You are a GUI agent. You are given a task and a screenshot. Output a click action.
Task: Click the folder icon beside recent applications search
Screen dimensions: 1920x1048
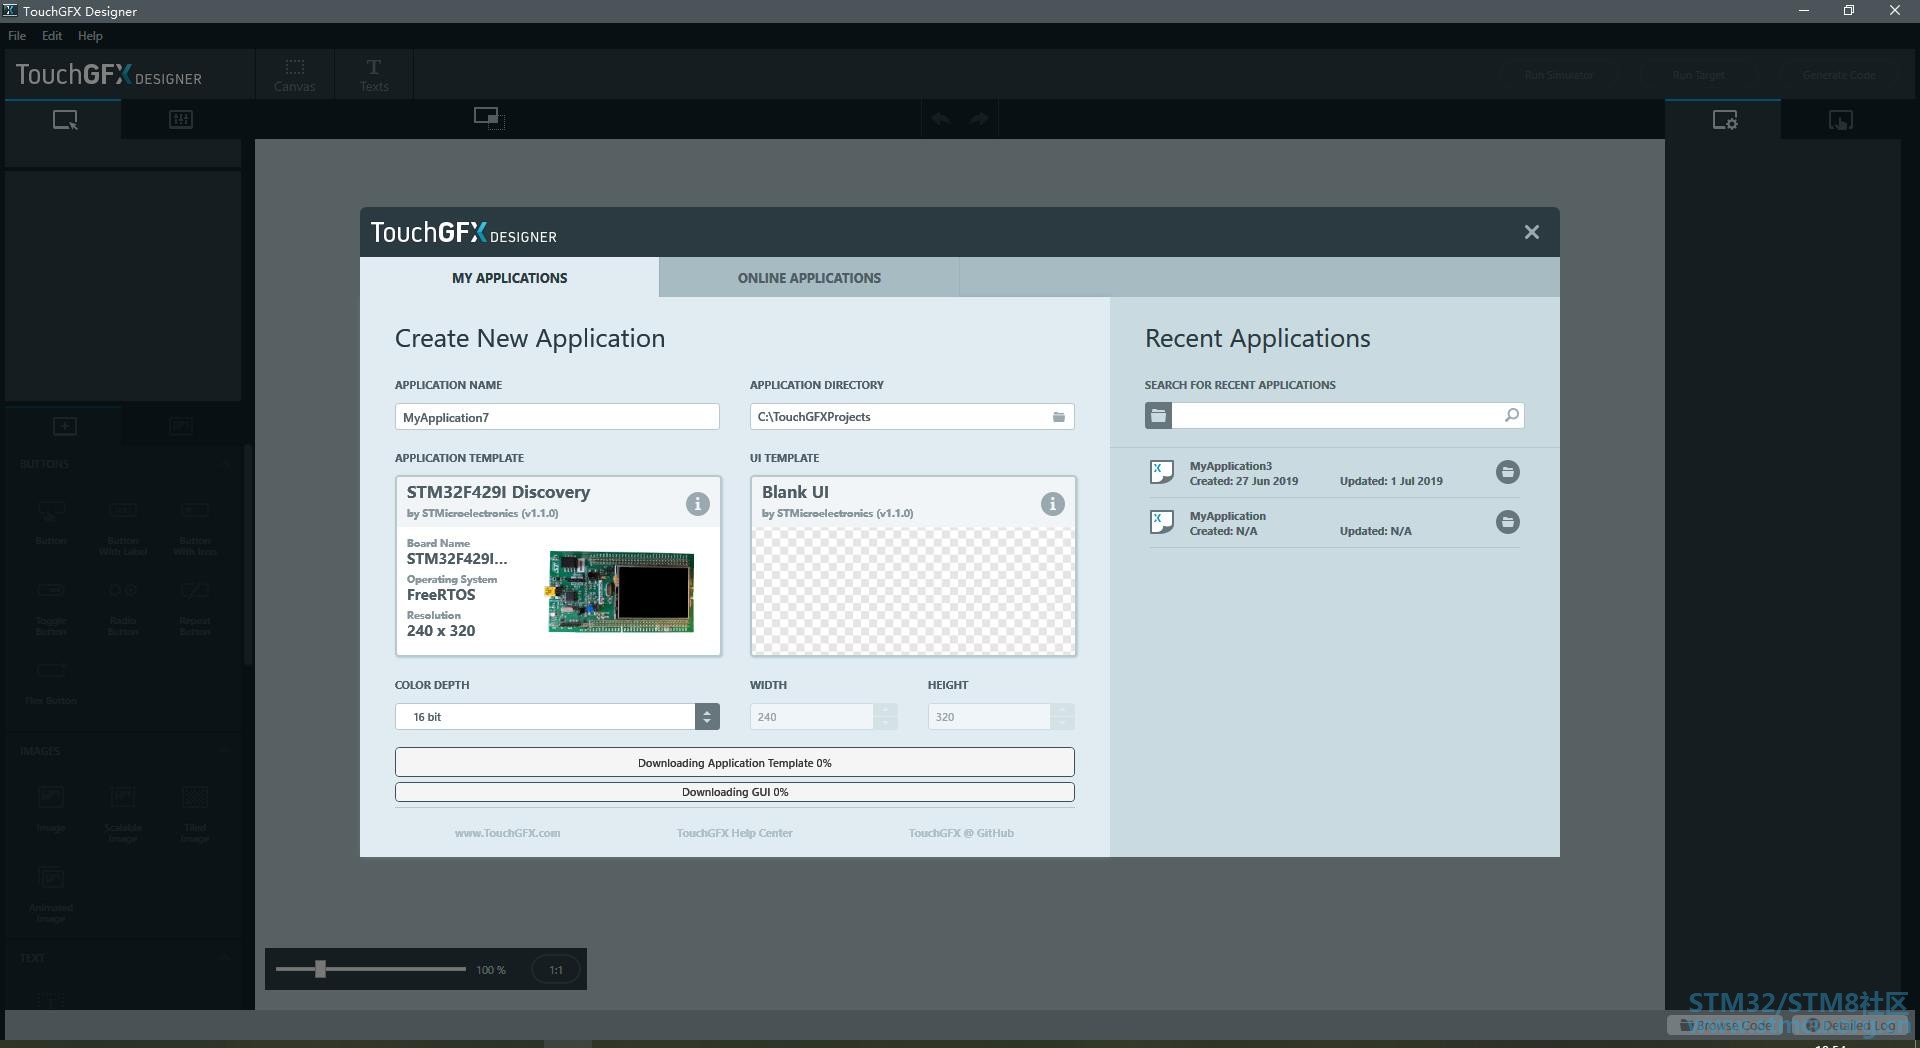tap(1158, 416)
